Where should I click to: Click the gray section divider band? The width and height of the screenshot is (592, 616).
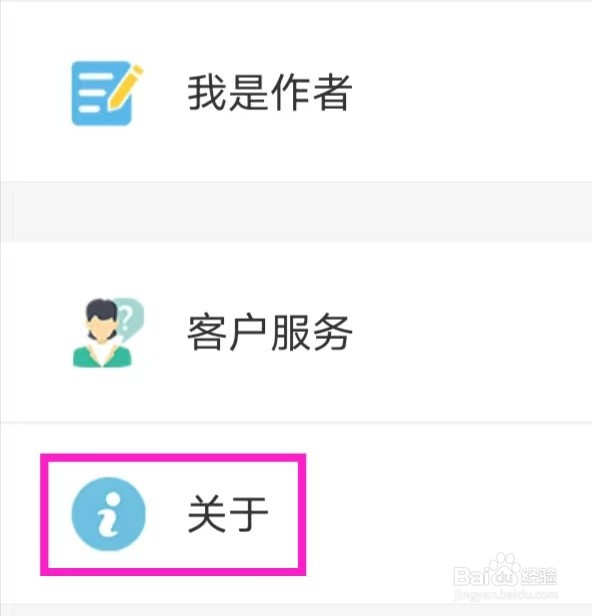[296, 213]
